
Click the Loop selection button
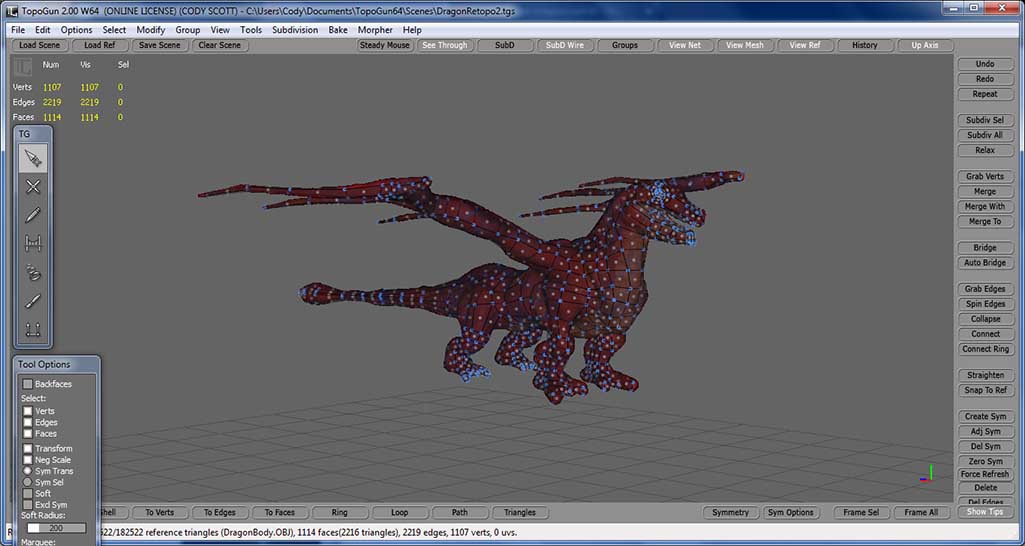pos(399,513)
